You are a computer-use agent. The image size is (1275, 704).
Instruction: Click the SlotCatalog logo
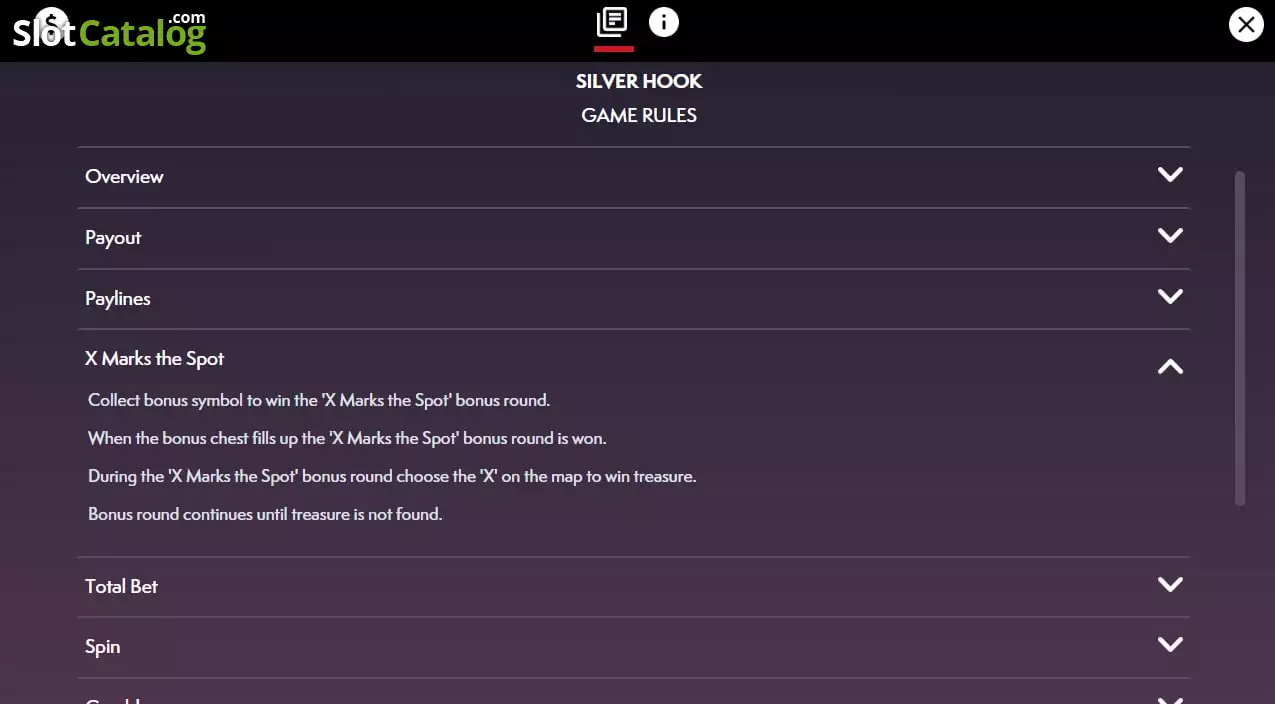[109, 30]
